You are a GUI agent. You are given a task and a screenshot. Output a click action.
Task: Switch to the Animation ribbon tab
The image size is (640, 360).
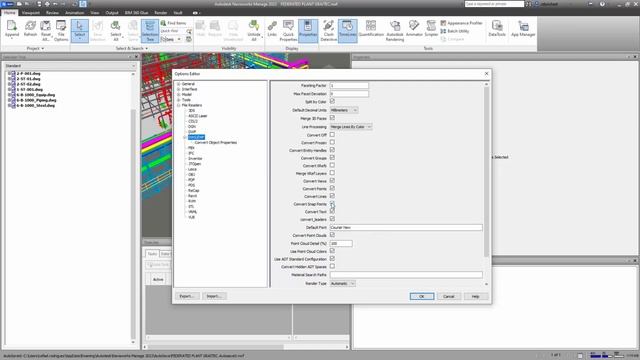click(74, 13)
